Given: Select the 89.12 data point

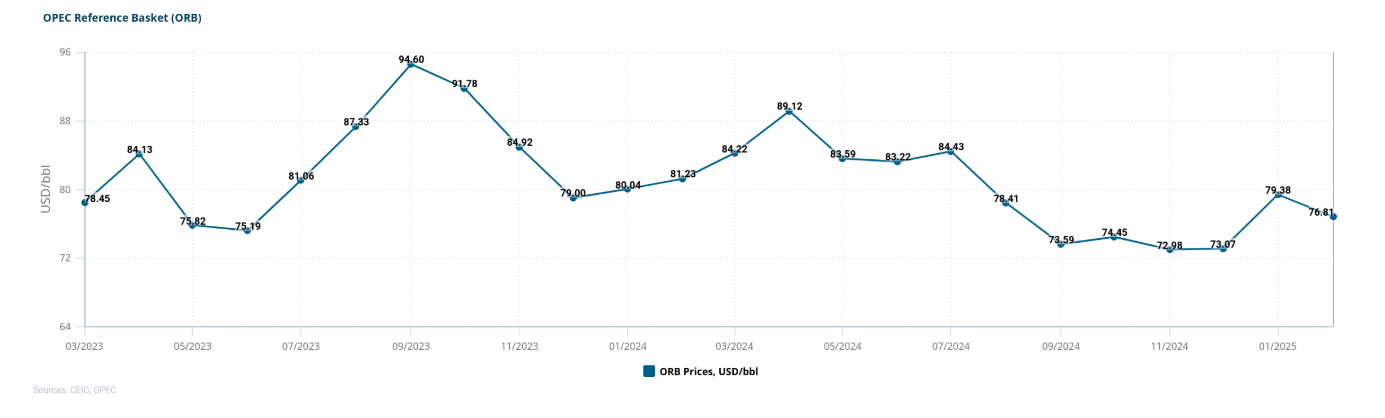Looking at the screenshot, I should pyautogui.click(x=789, y=112).
